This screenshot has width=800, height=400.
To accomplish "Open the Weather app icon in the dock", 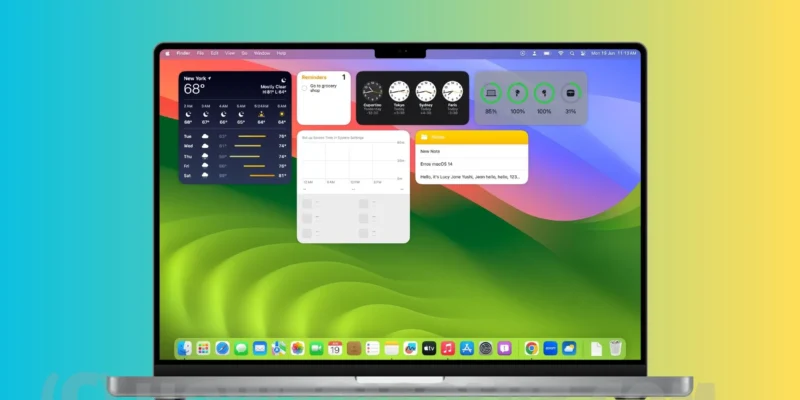I will [x=569, y=348].
